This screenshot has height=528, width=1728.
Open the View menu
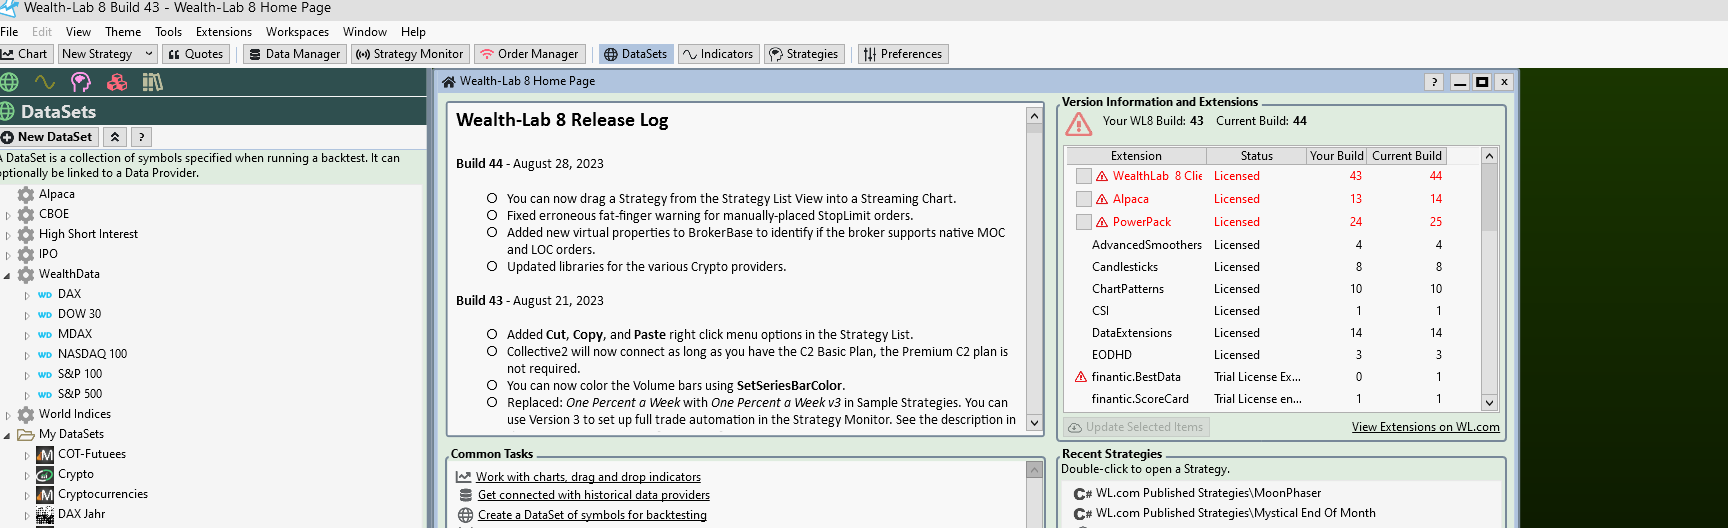coord(78,32)
